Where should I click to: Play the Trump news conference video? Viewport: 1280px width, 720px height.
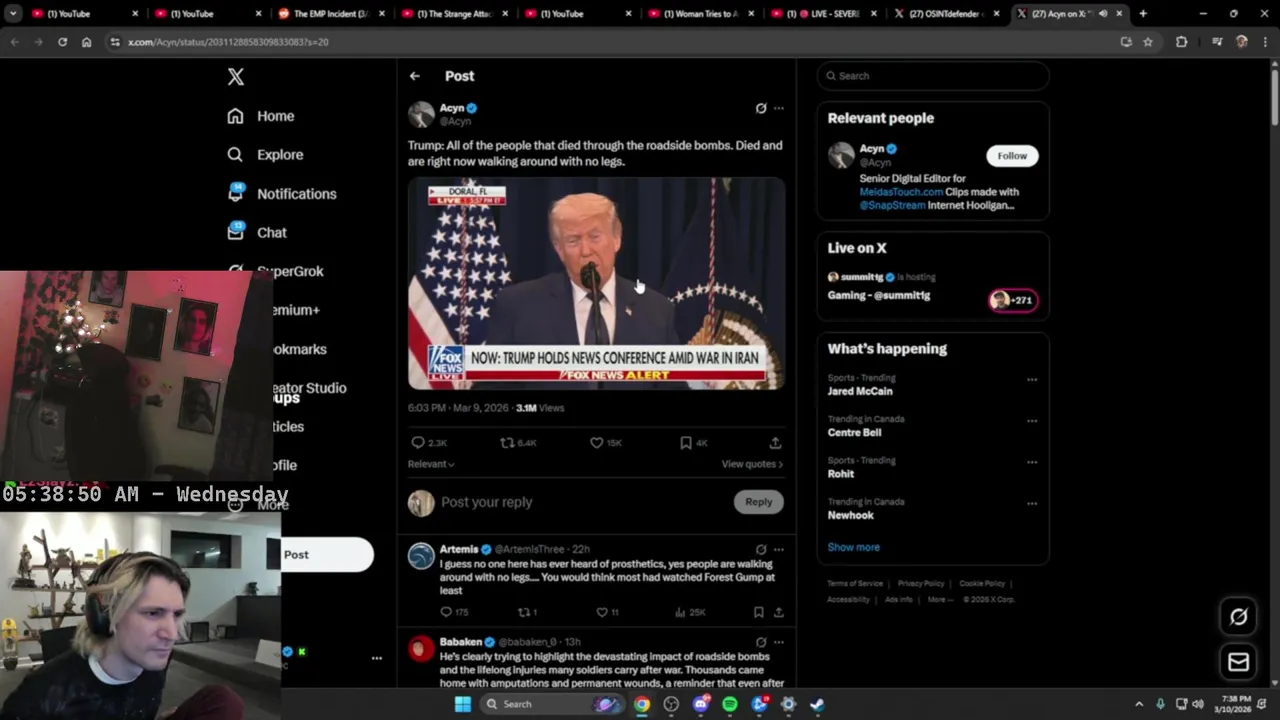(596, 283)
